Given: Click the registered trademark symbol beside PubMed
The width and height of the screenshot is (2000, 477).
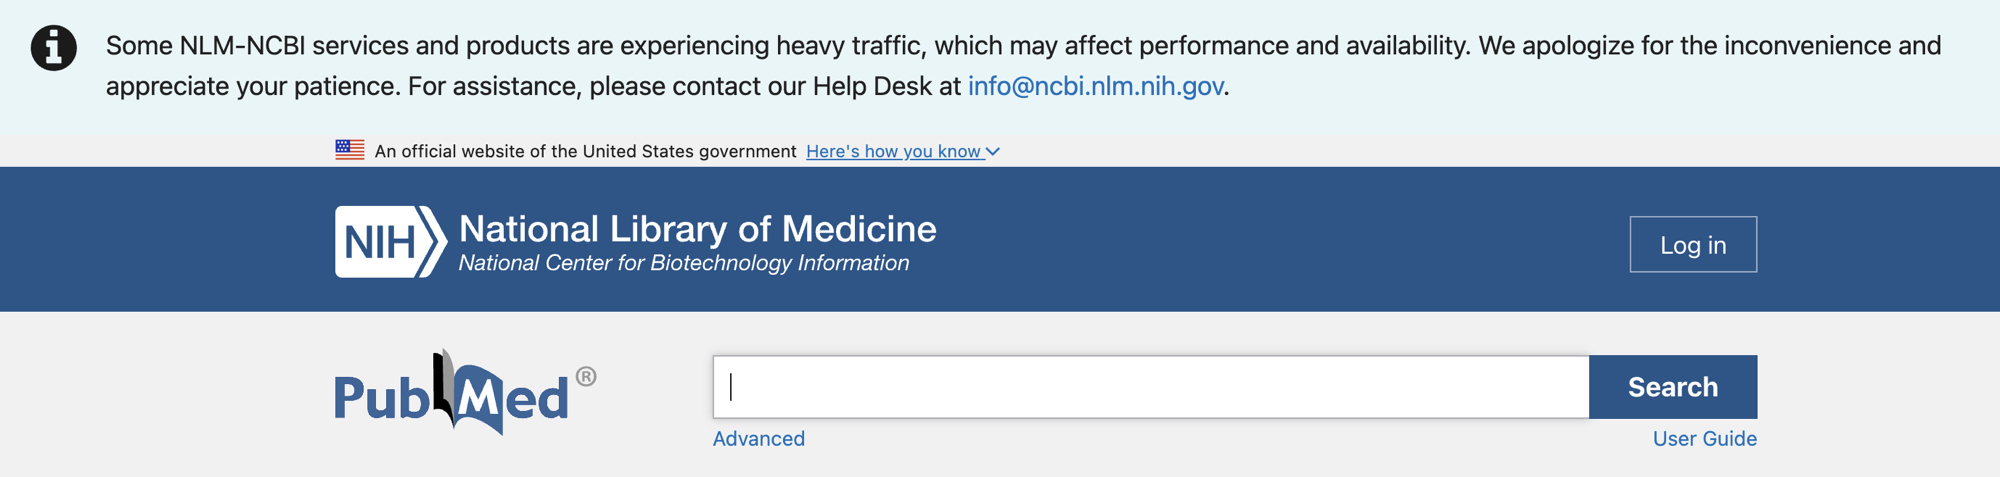Looking at the screenshot, I should click(x=587, y=377).
